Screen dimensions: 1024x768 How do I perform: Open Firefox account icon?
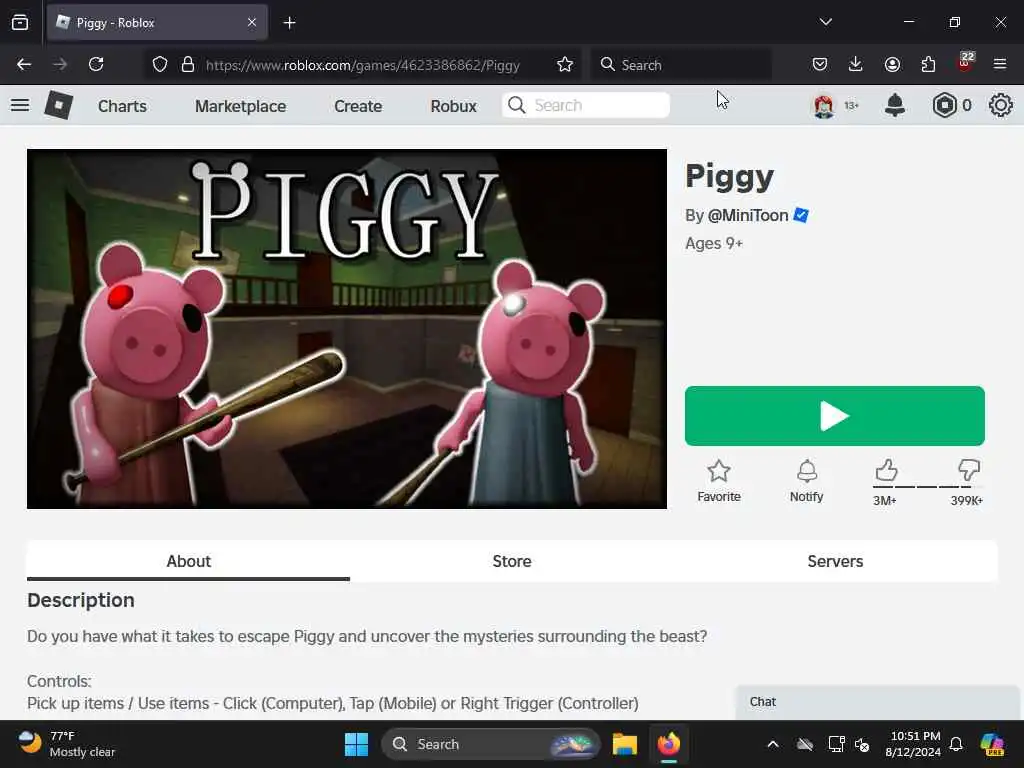tap(892, 64)
